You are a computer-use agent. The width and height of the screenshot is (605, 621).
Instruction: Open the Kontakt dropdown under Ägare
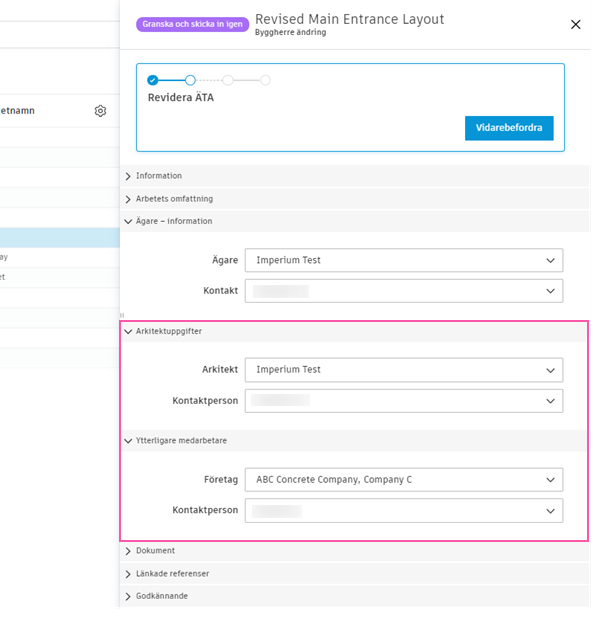tap(403, 291)
